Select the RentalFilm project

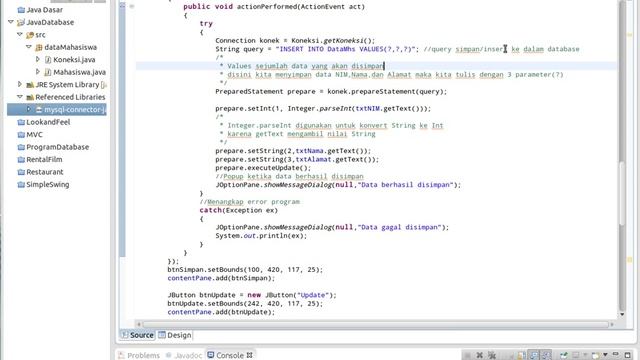(x=44, y=160)
